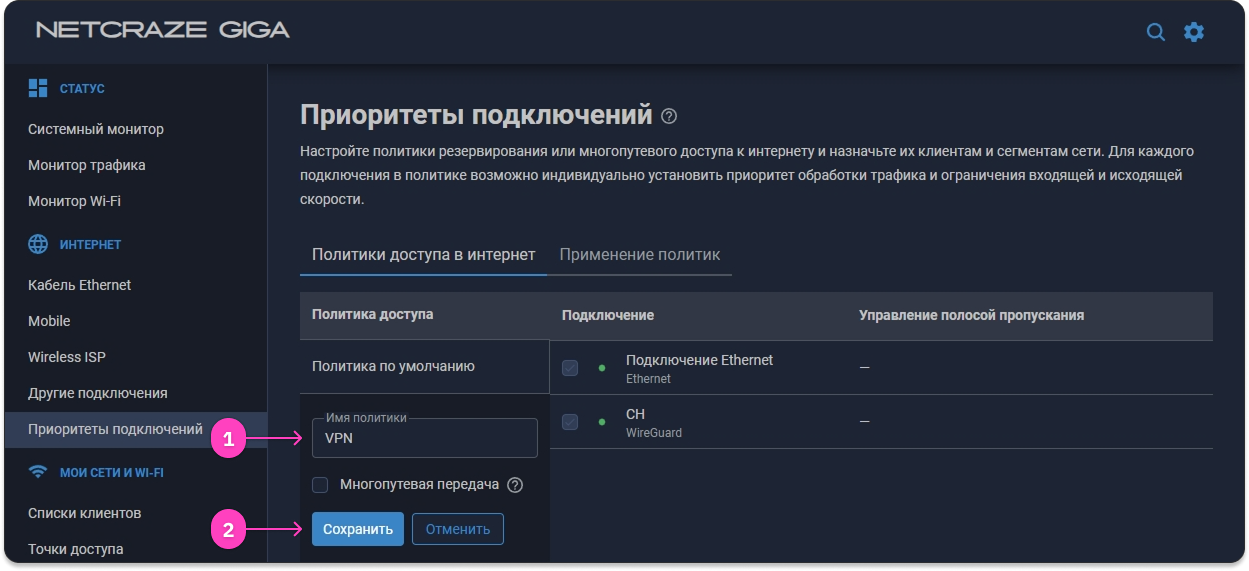
Task: Select Политика по умолчанию in the list
Action: click(x=393, y=366)
